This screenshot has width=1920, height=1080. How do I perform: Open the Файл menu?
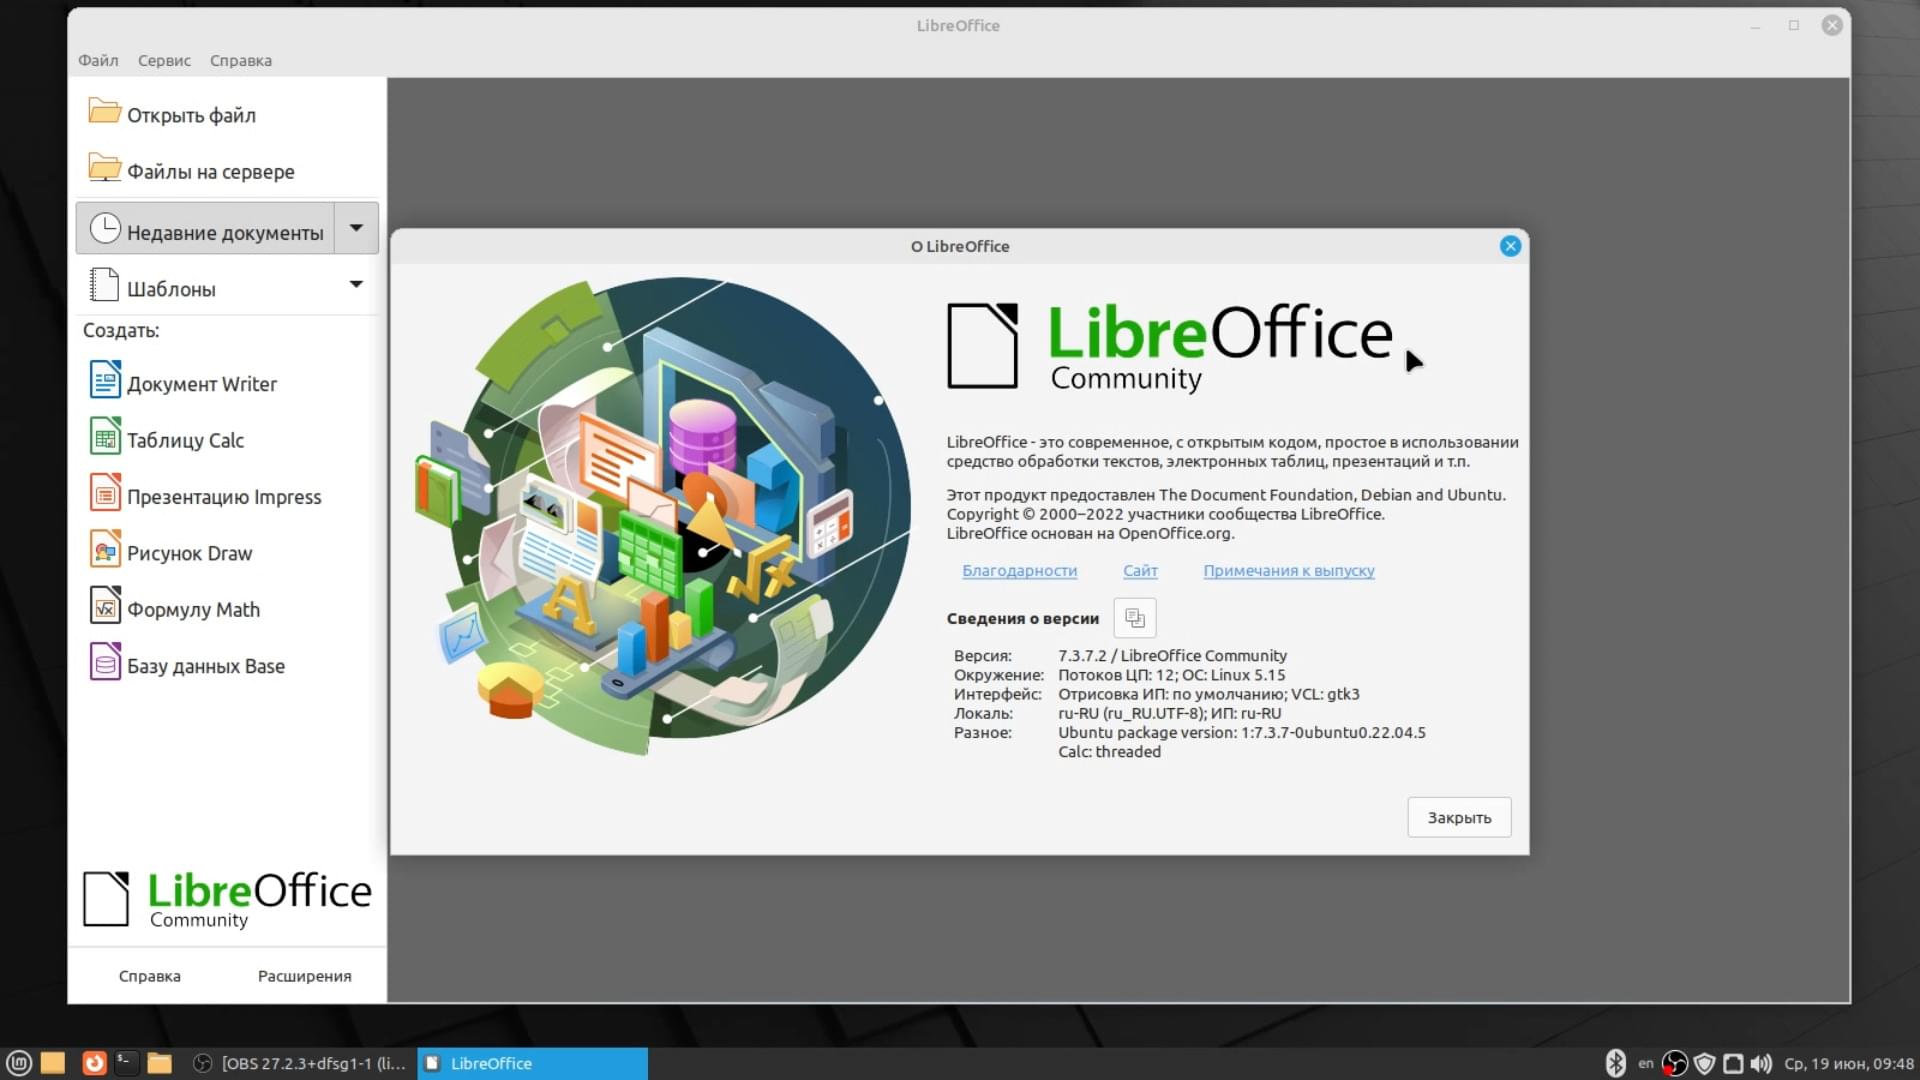(x=98, y=60)
